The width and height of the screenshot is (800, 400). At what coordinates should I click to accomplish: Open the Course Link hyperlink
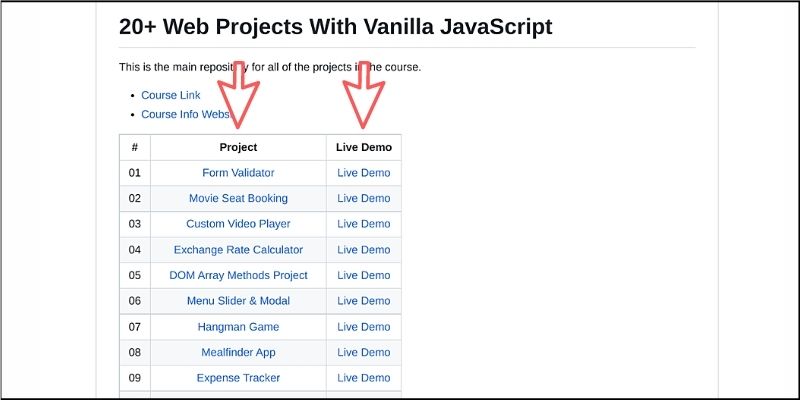pyautogui.click(x=170, y=95)
